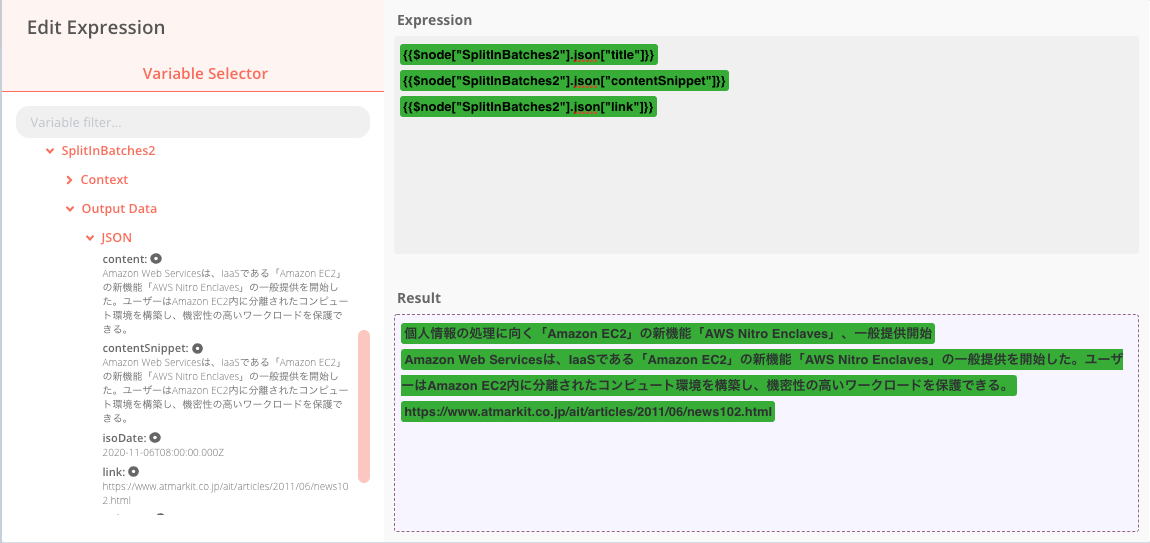Image resolution: width=1150 pixels, height=543 pixels.
Task: Click the isoDate value 2020-11-06T08:00:00.000Z
Action: [x=163, y=453]
